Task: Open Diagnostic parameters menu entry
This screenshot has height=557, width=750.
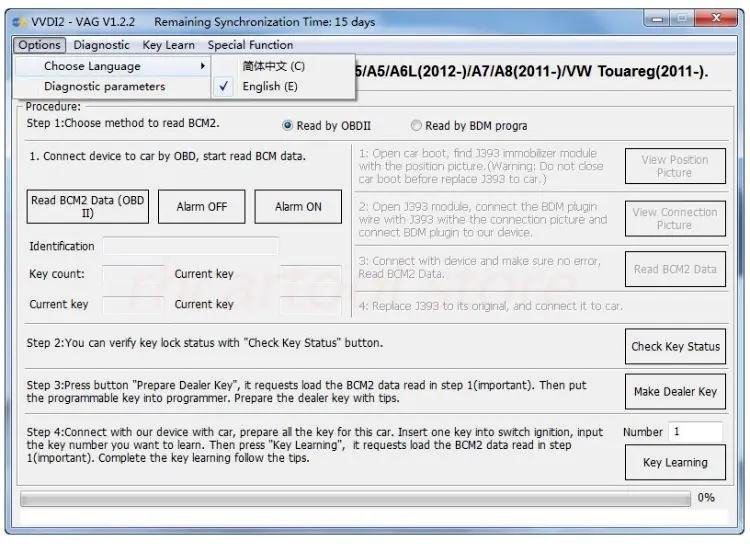Action: [x=113, y=87]
